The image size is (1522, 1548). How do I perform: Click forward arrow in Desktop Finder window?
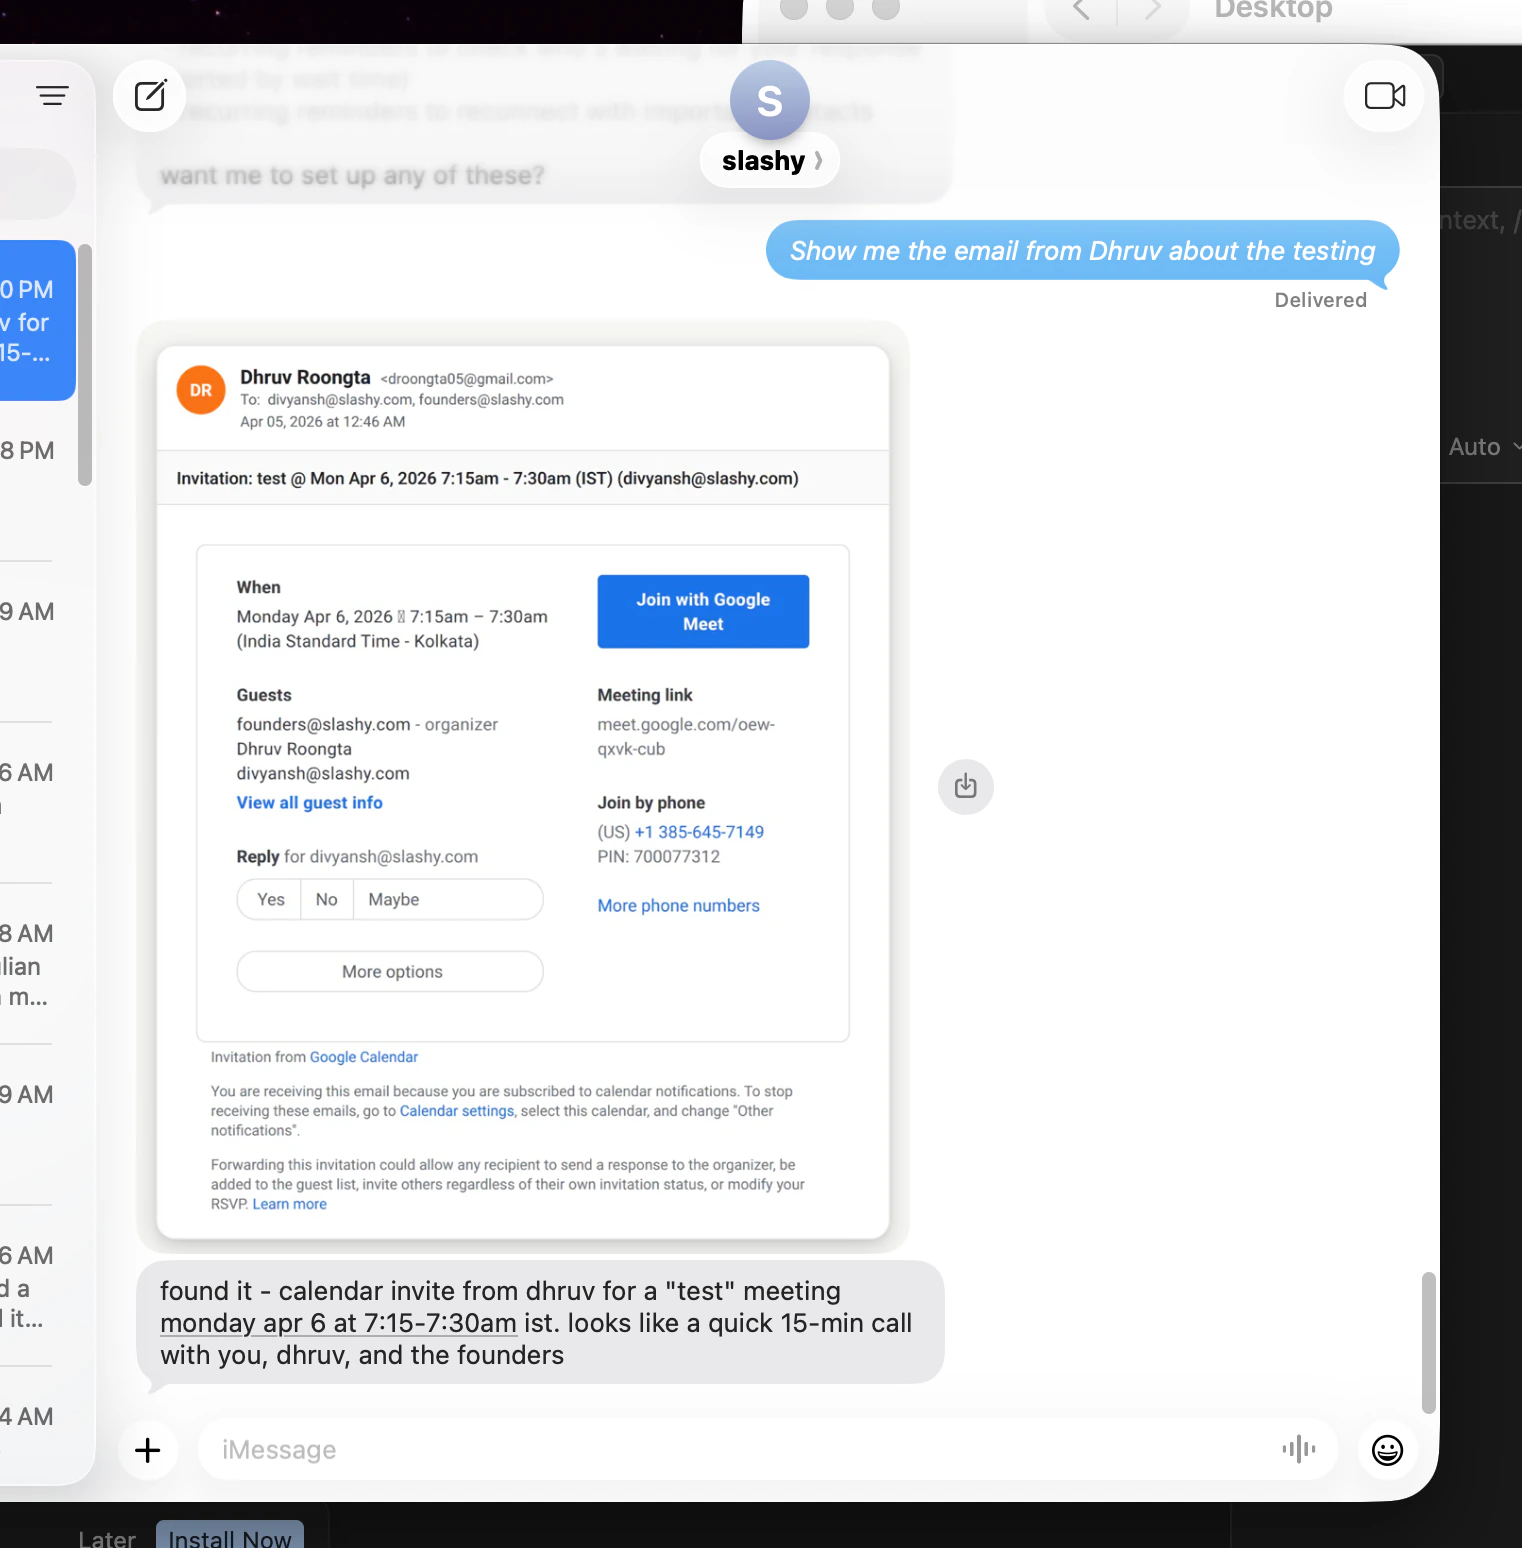tap(1153, 10)
